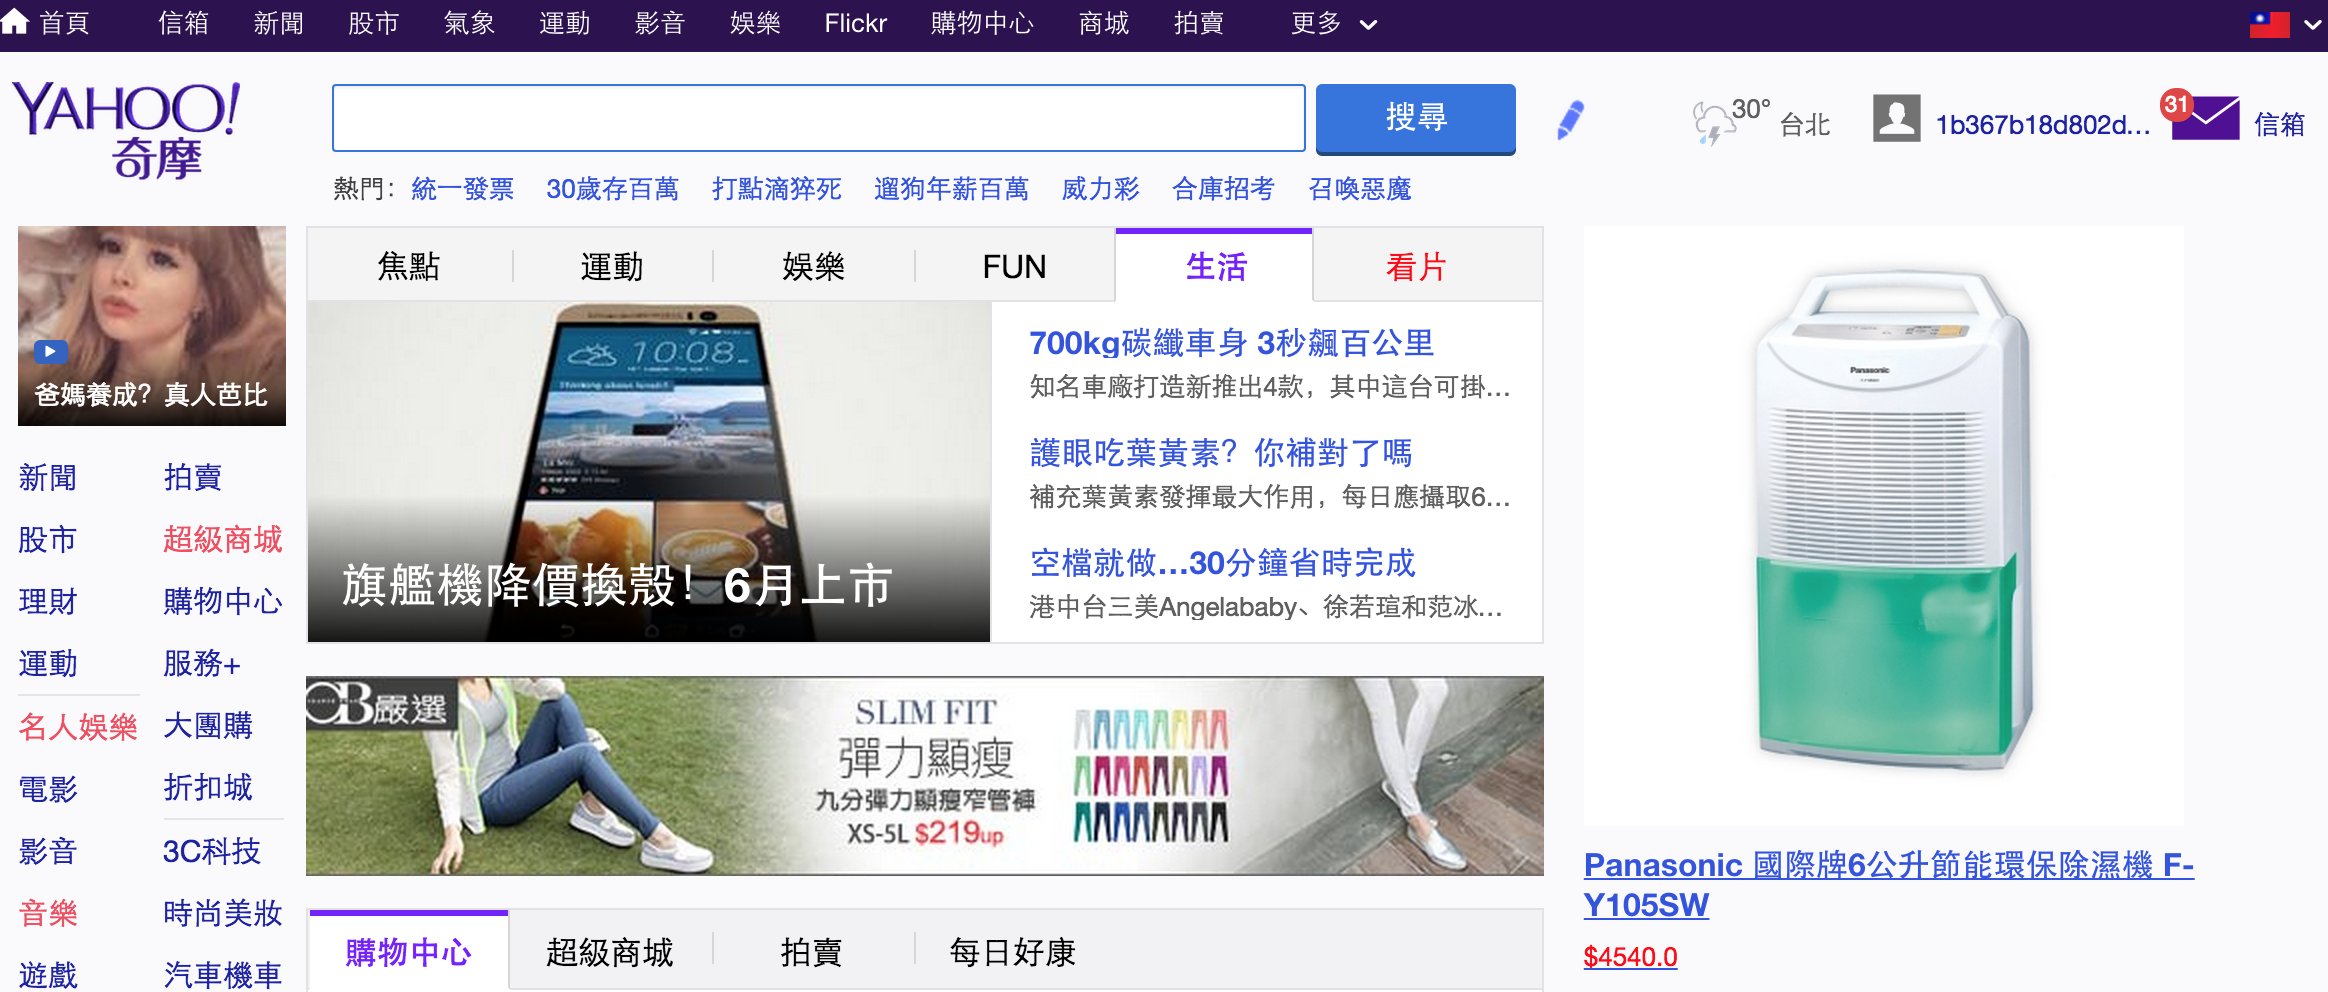Click sidebar link 折扣城
This screenshot has height=992, width=2328.
[x=208, y=787]
